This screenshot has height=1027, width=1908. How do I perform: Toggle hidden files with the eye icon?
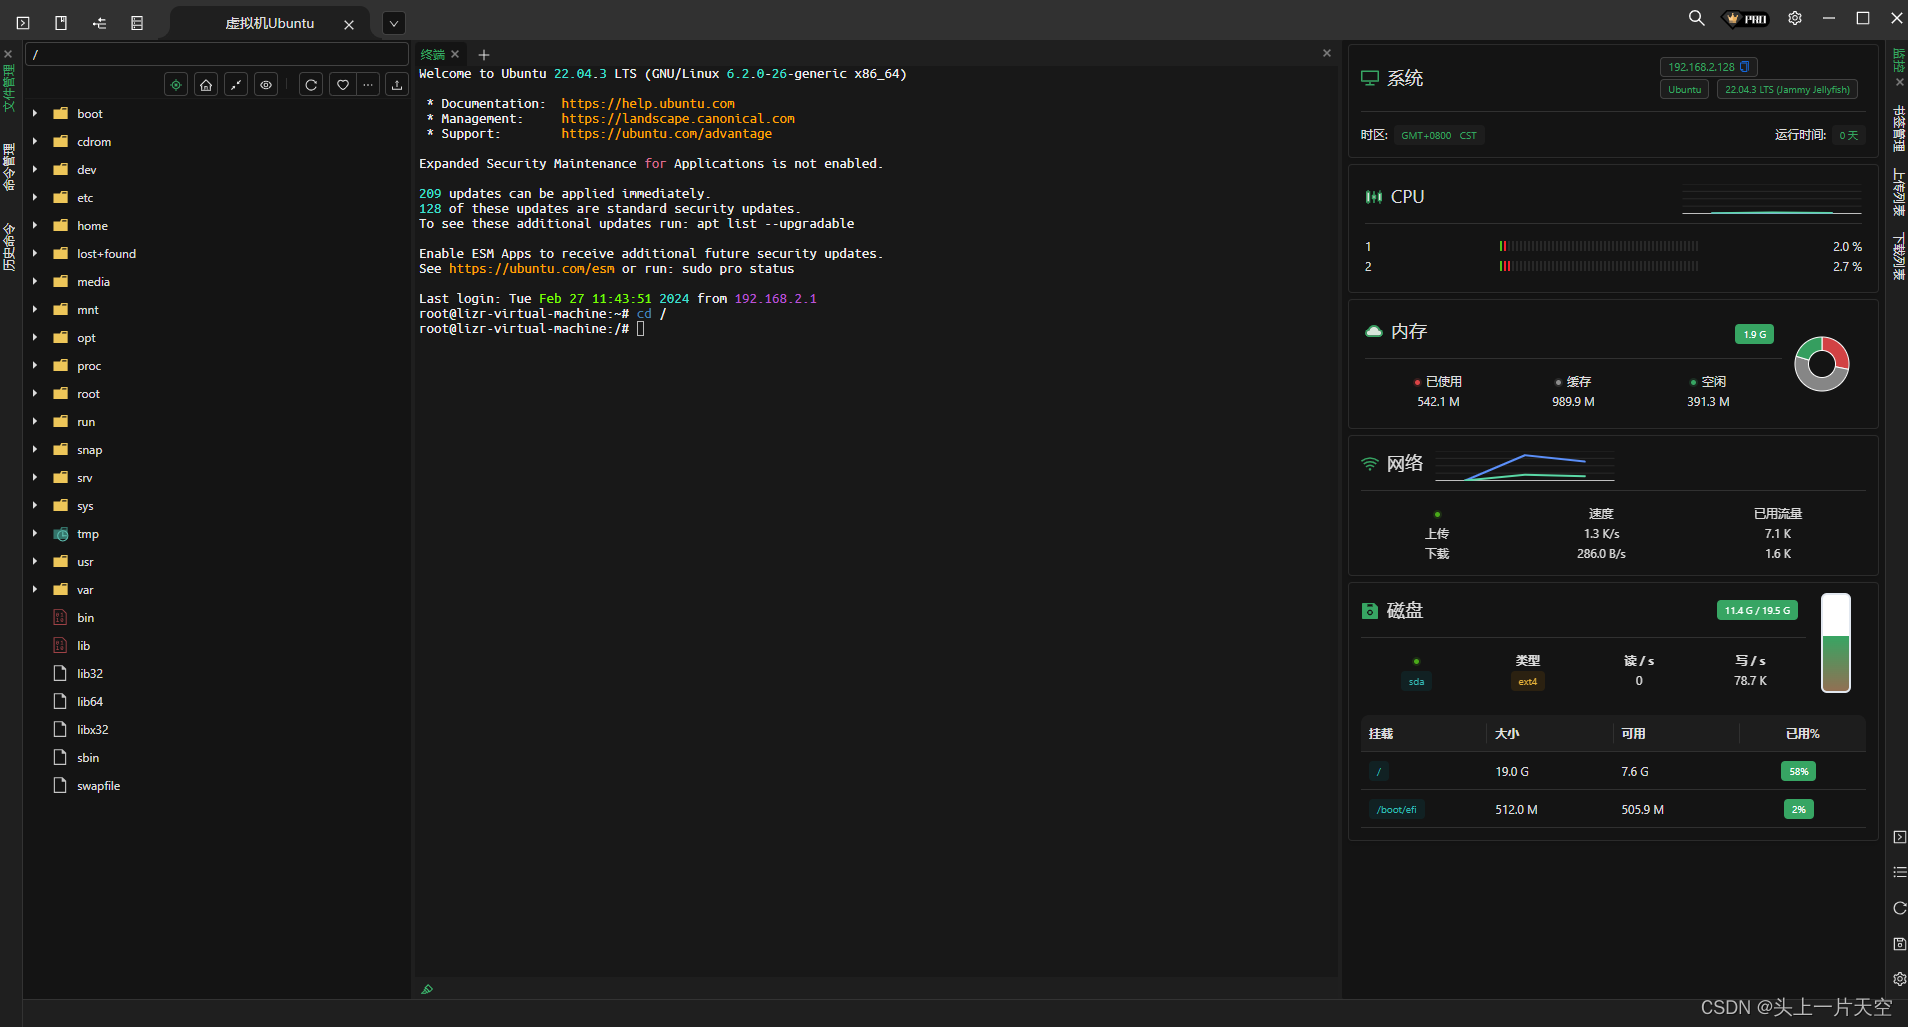pyautogui.click(x=266, y=85)
